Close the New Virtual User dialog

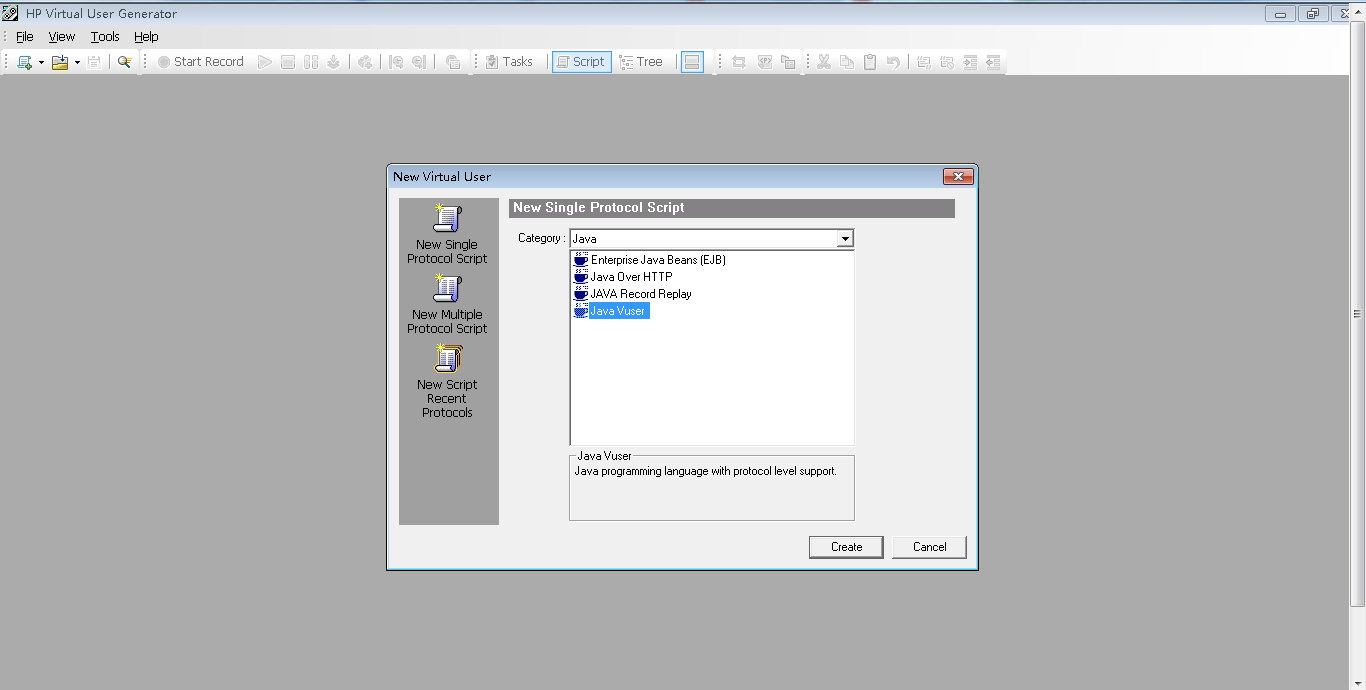click(958, 177)
